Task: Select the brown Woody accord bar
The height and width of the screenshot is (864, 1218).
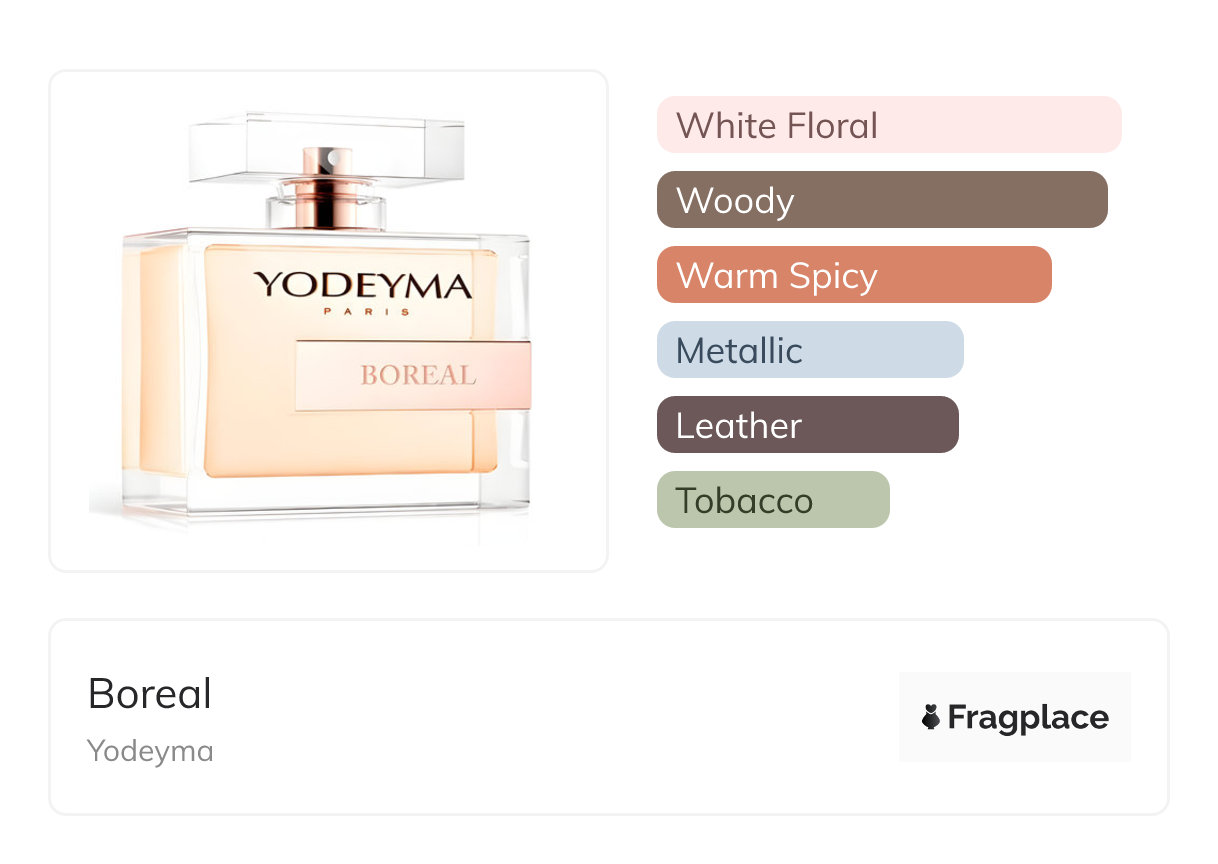Action: point(881,200)
